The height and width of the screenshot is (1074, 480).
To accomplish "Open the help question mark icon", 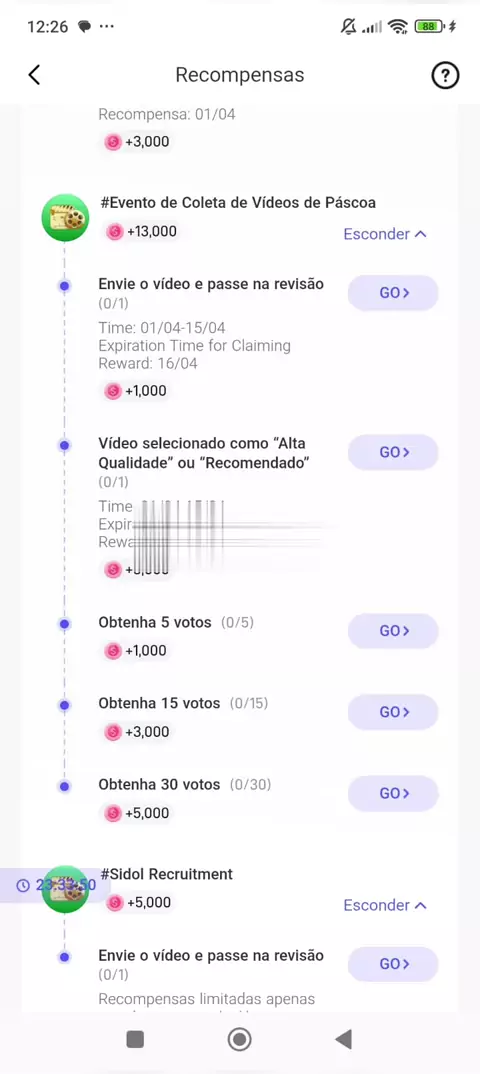I will (445, 75).
